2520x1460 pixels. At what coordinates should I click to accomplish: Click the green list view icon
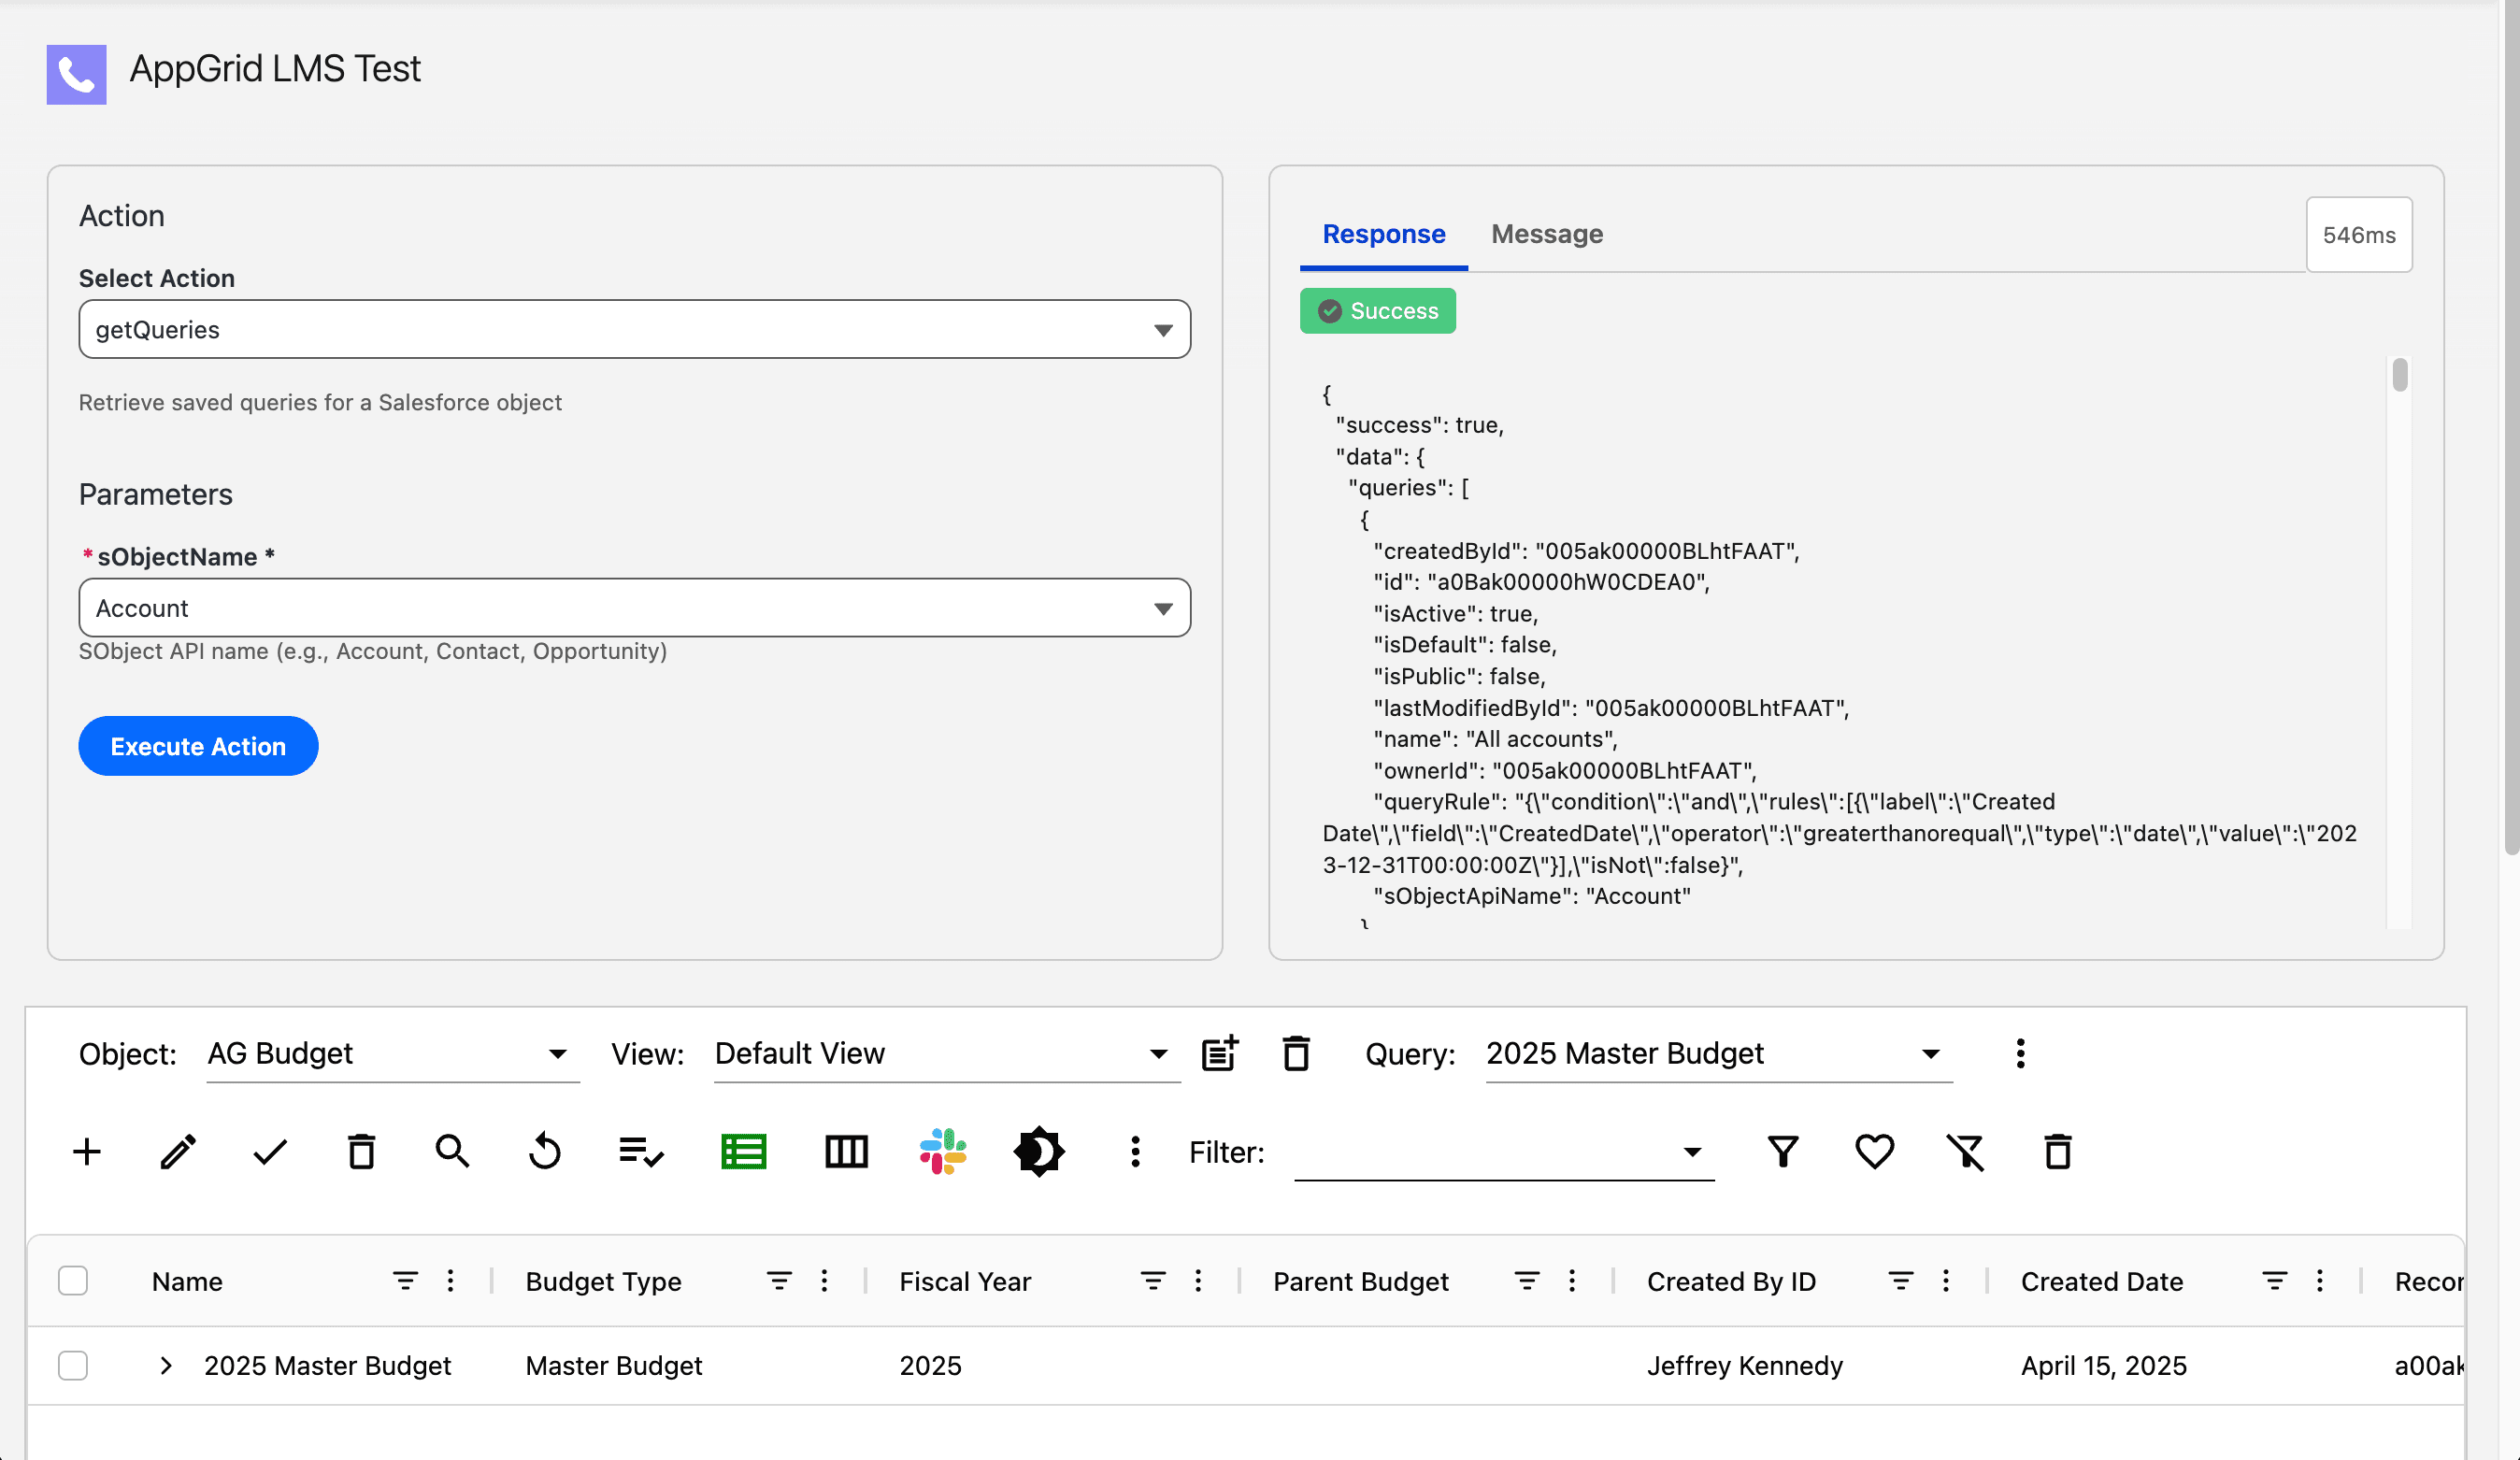pyautogui.click(x=743, y=1152)
